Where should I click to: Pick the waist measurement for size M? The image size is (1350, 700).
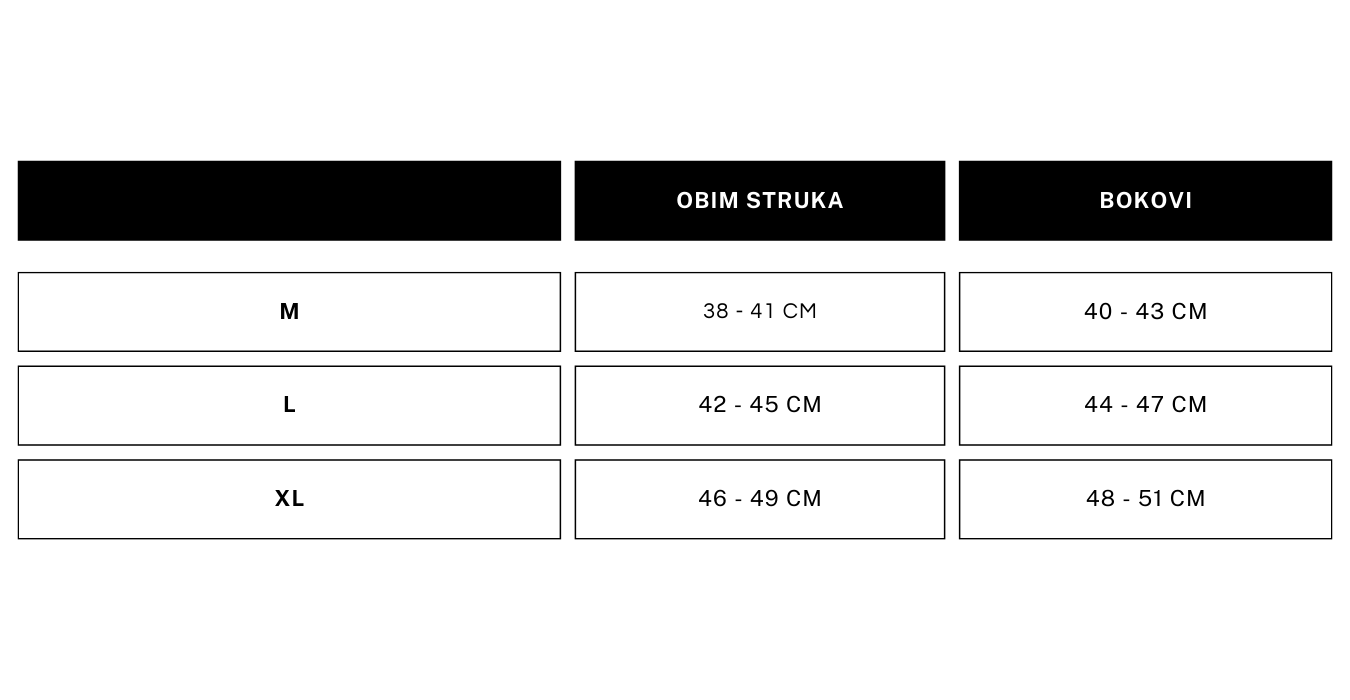(760, 312)
